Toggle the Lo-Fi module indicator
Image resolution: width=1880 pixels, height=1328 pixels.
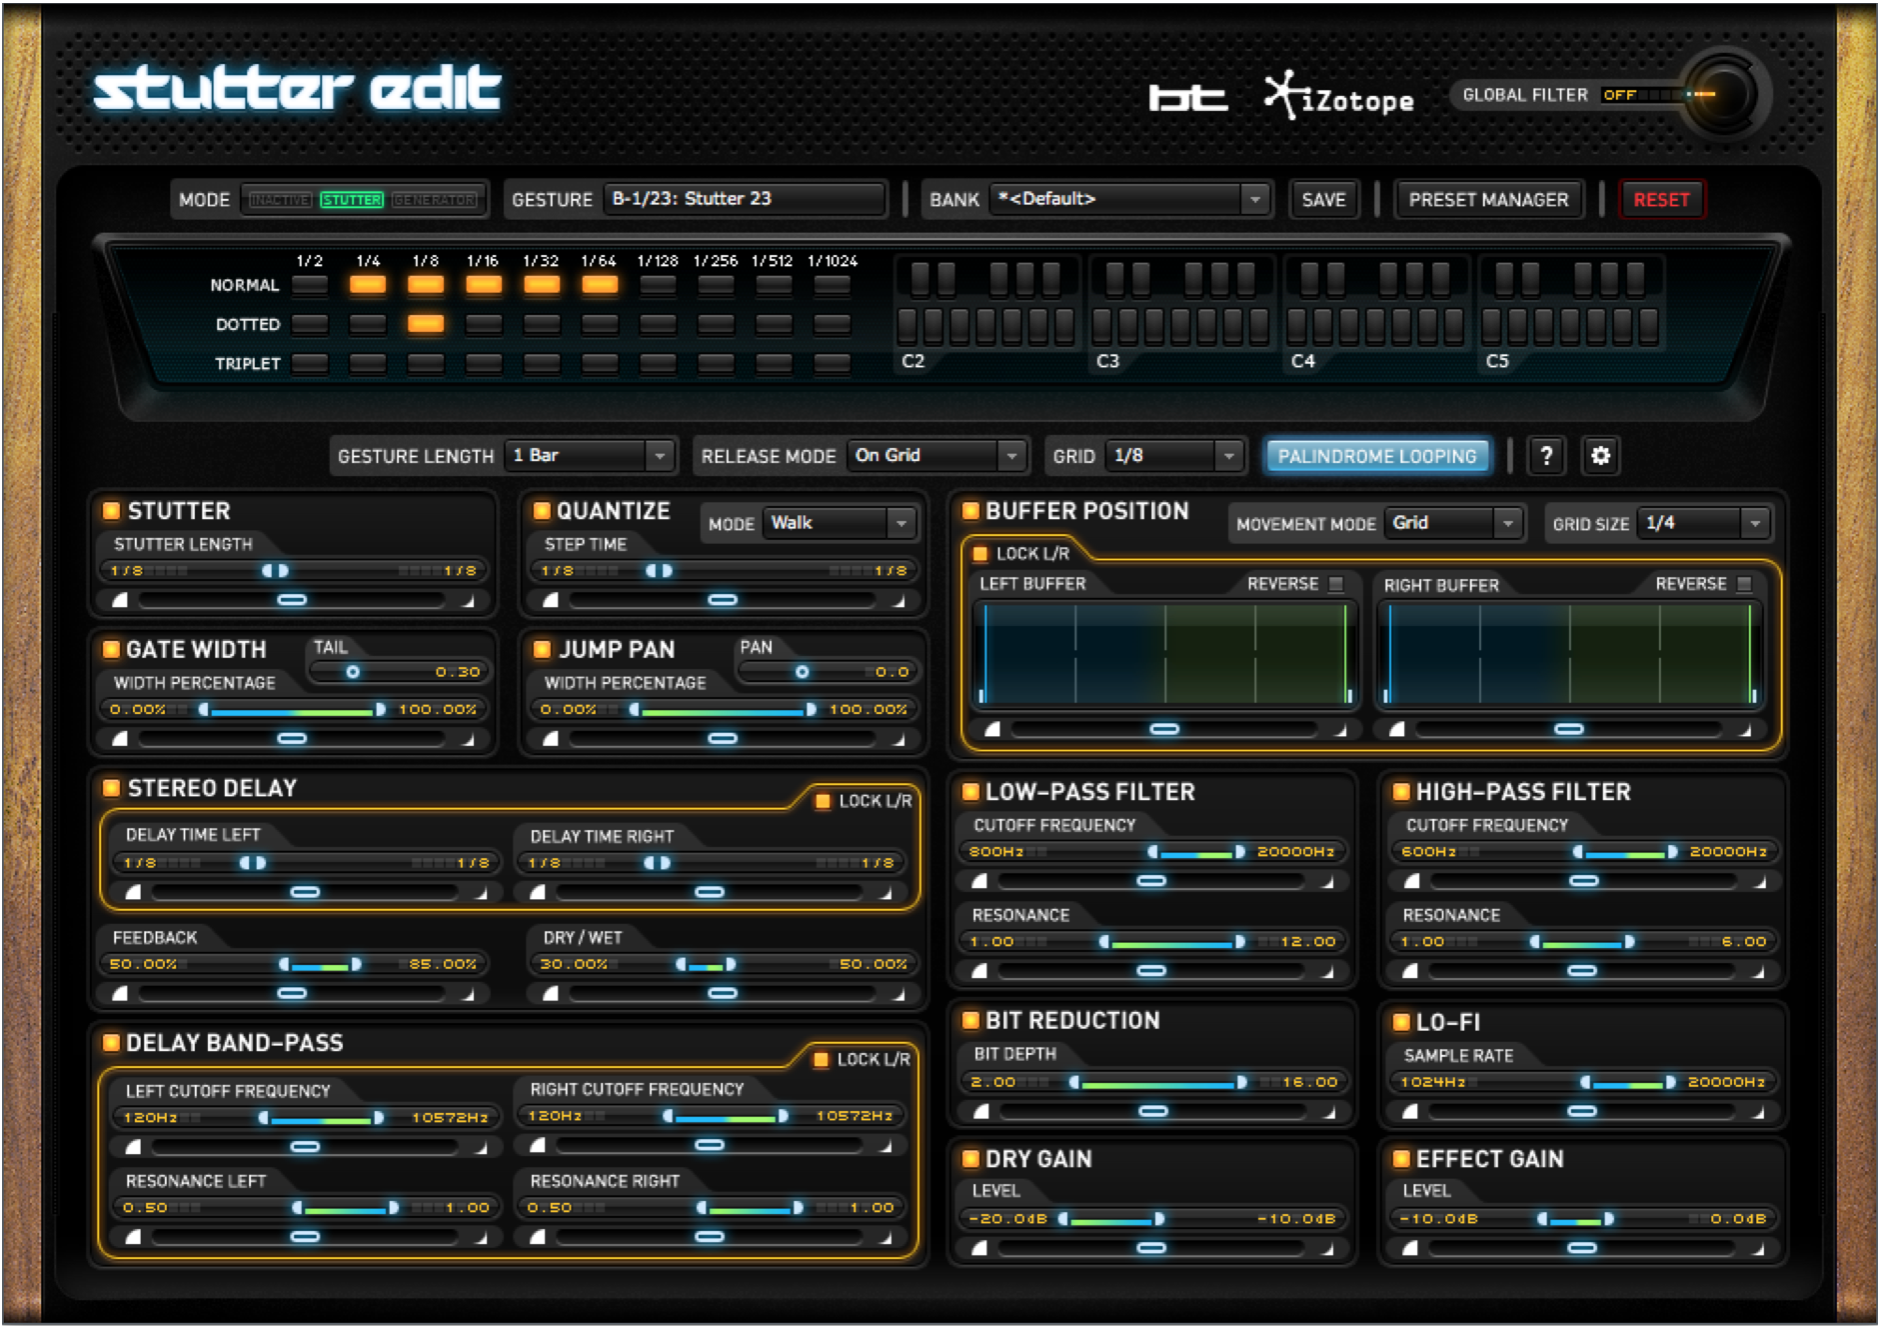point(1401,1022)
